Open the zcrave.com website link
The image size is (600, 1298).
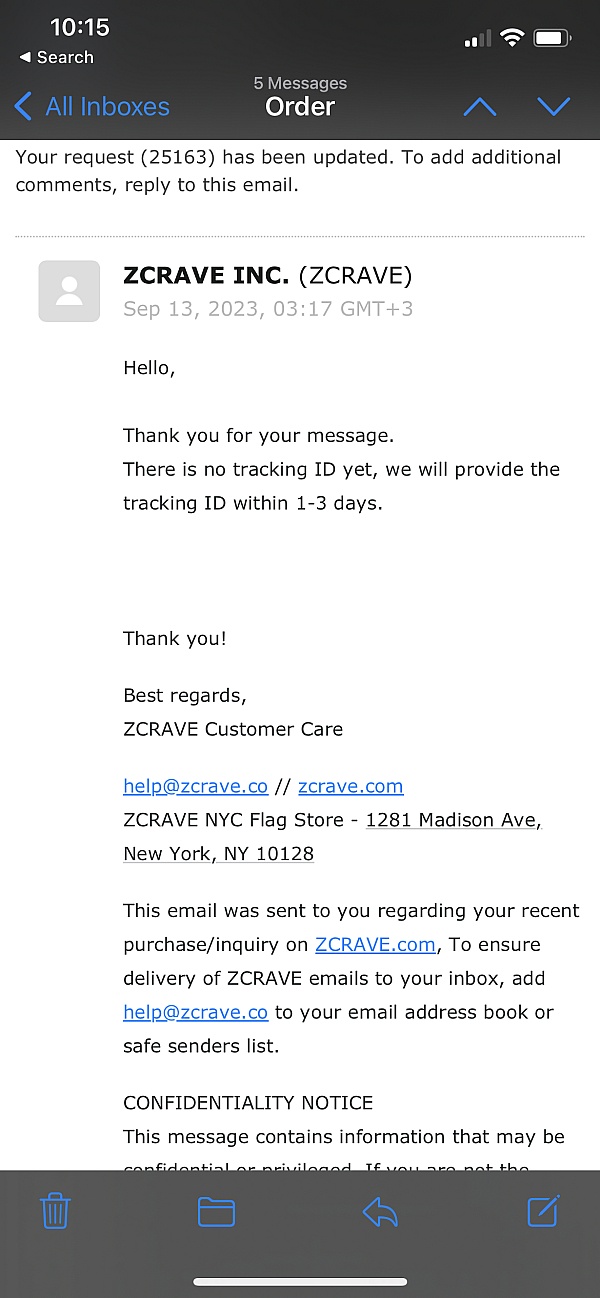coord(351,786)
